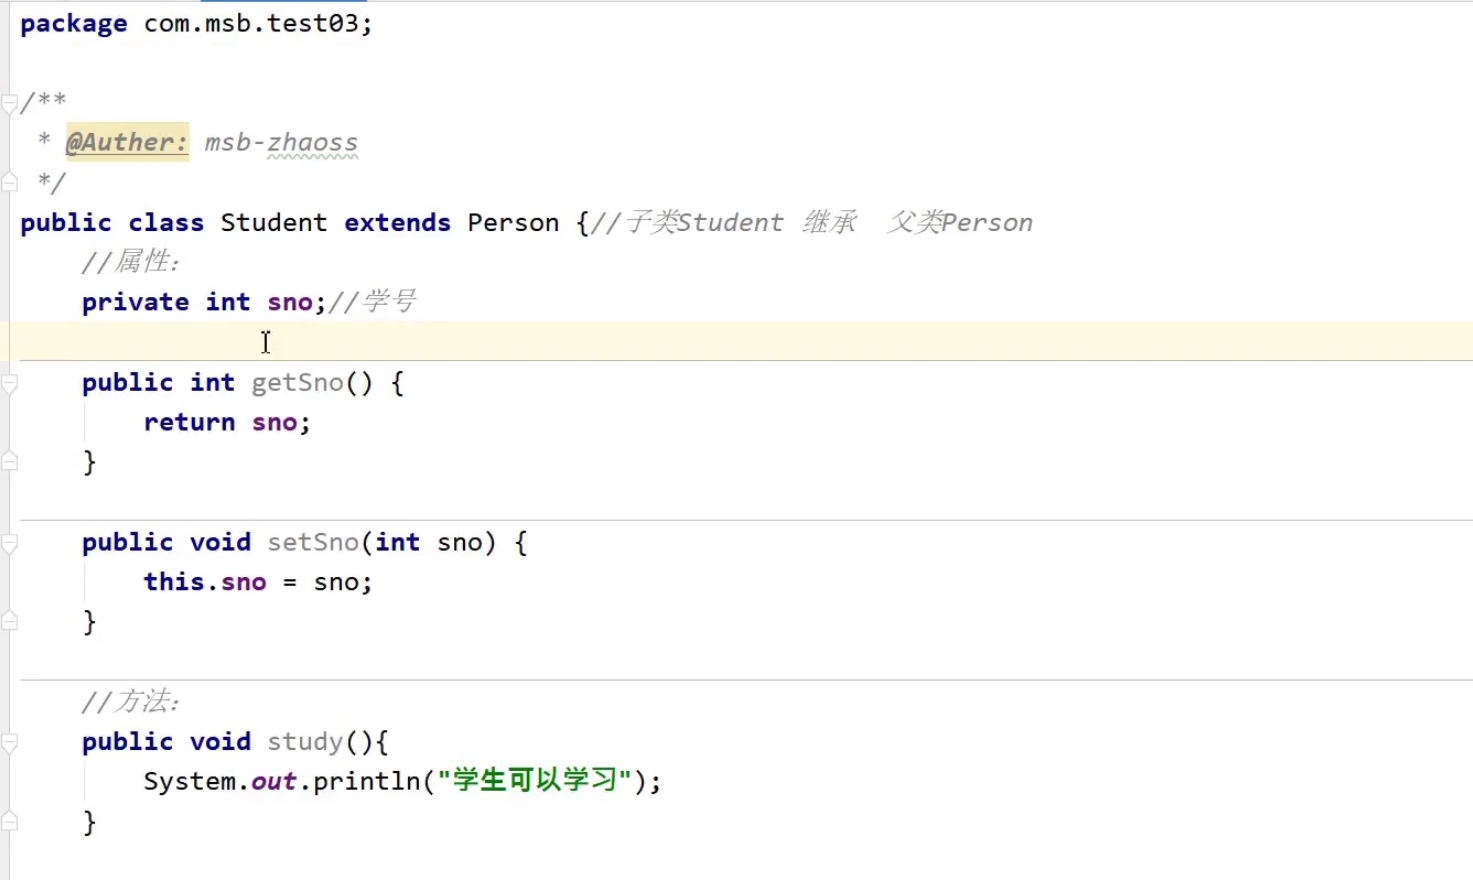The height and width of the screenshot is (880, 1473).
Task: Click the this.sno assignment target
Action: coord(243,582)
